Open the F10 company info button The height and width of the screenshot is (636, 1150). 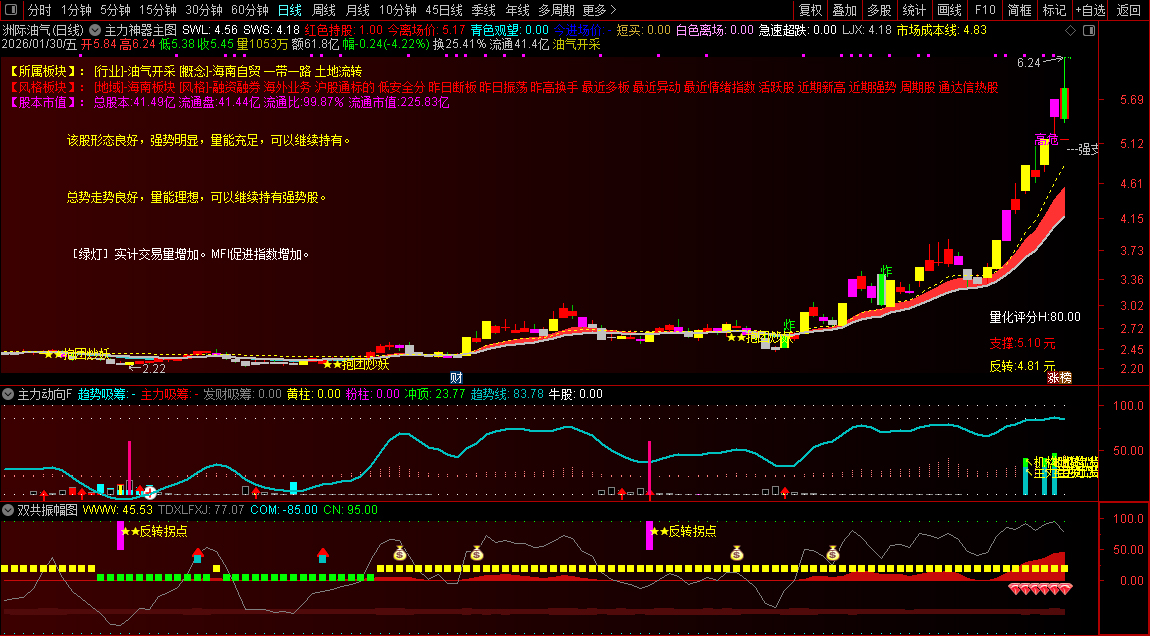(985, 10)
